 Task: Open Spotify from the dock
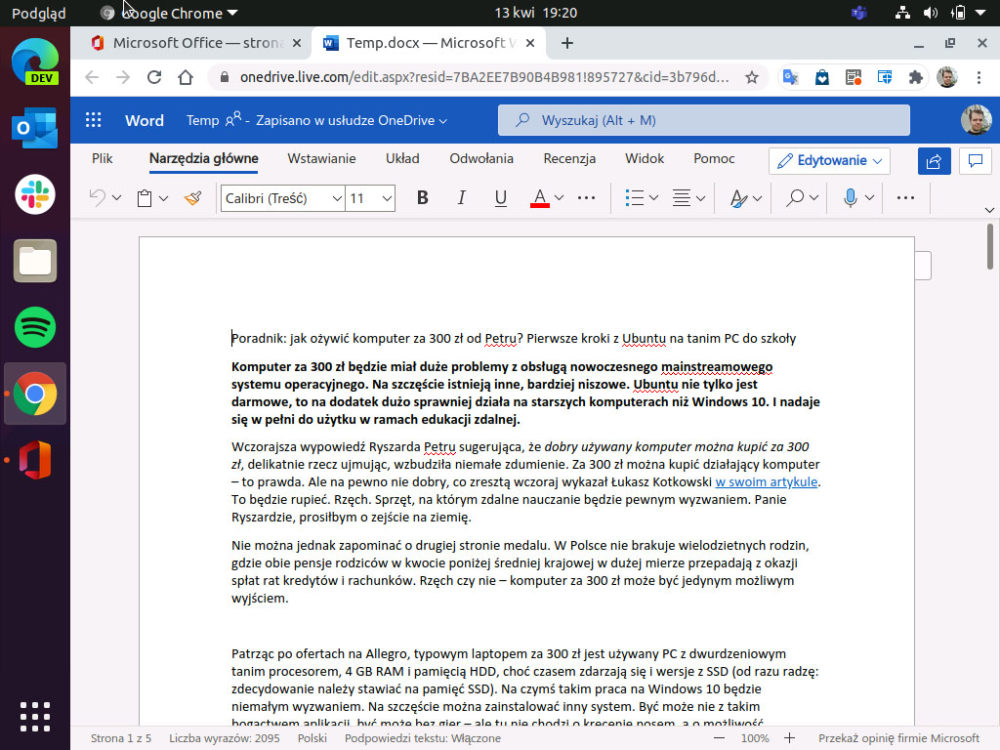[35, 327]
